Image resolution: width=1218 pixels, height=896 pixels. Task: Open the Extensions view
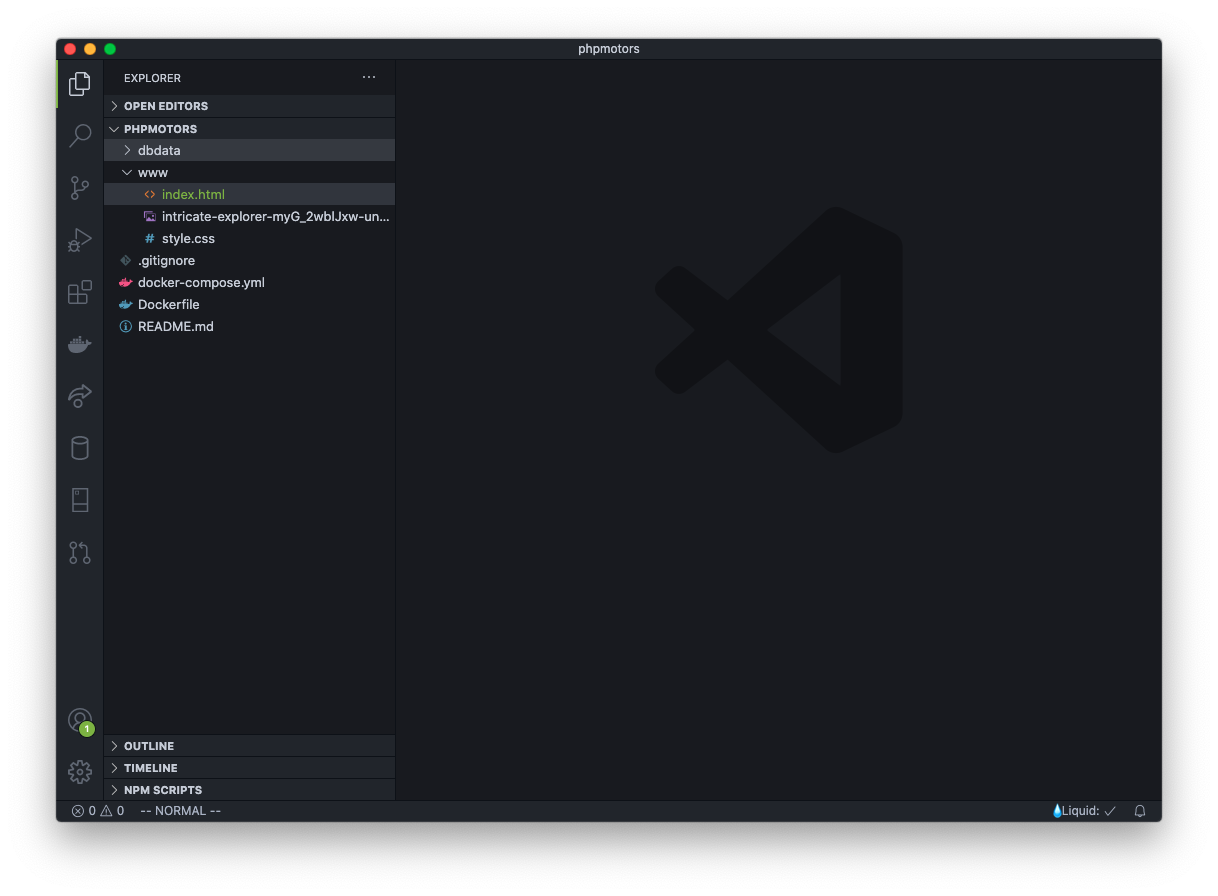click(80, 292)
